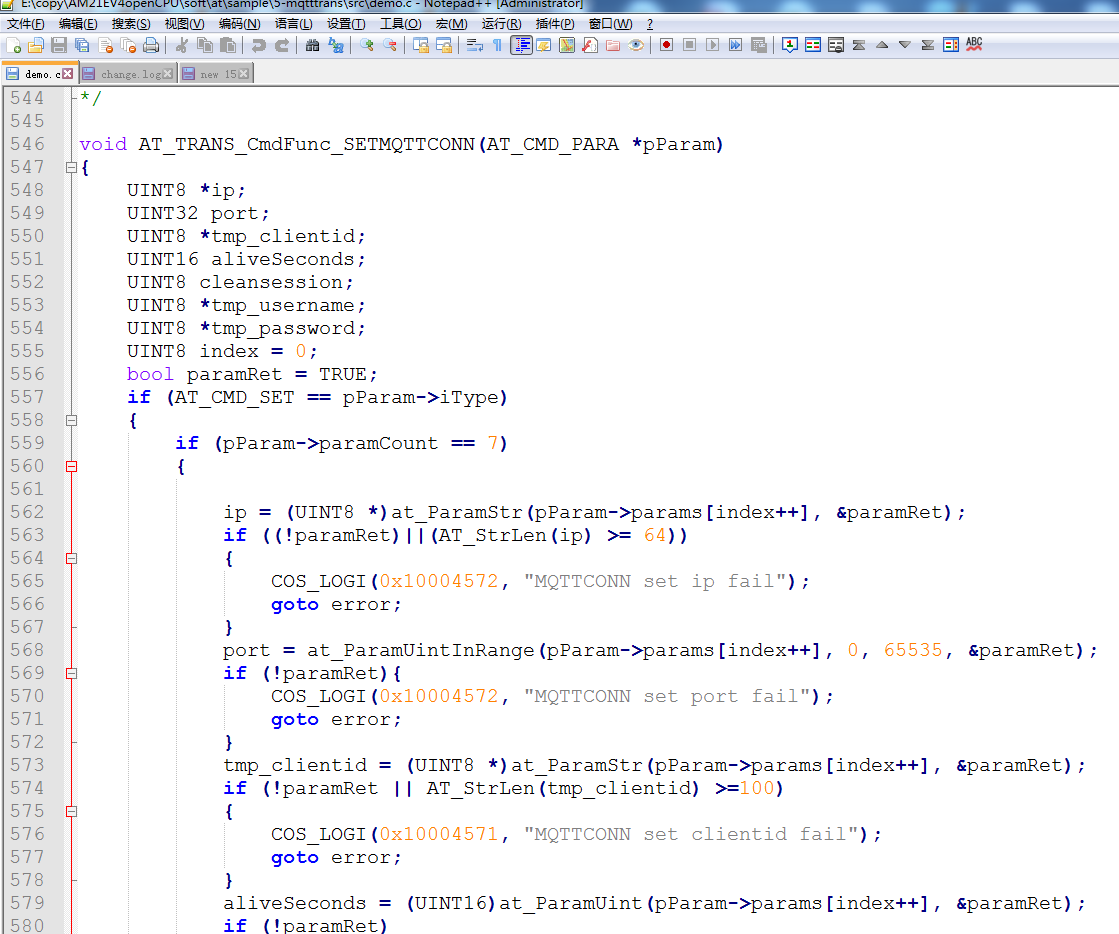Image resolution: width=1119 pixels, height=934 pixels.
Task: Click the Print toolbar icon
Action: pos(151,45)
